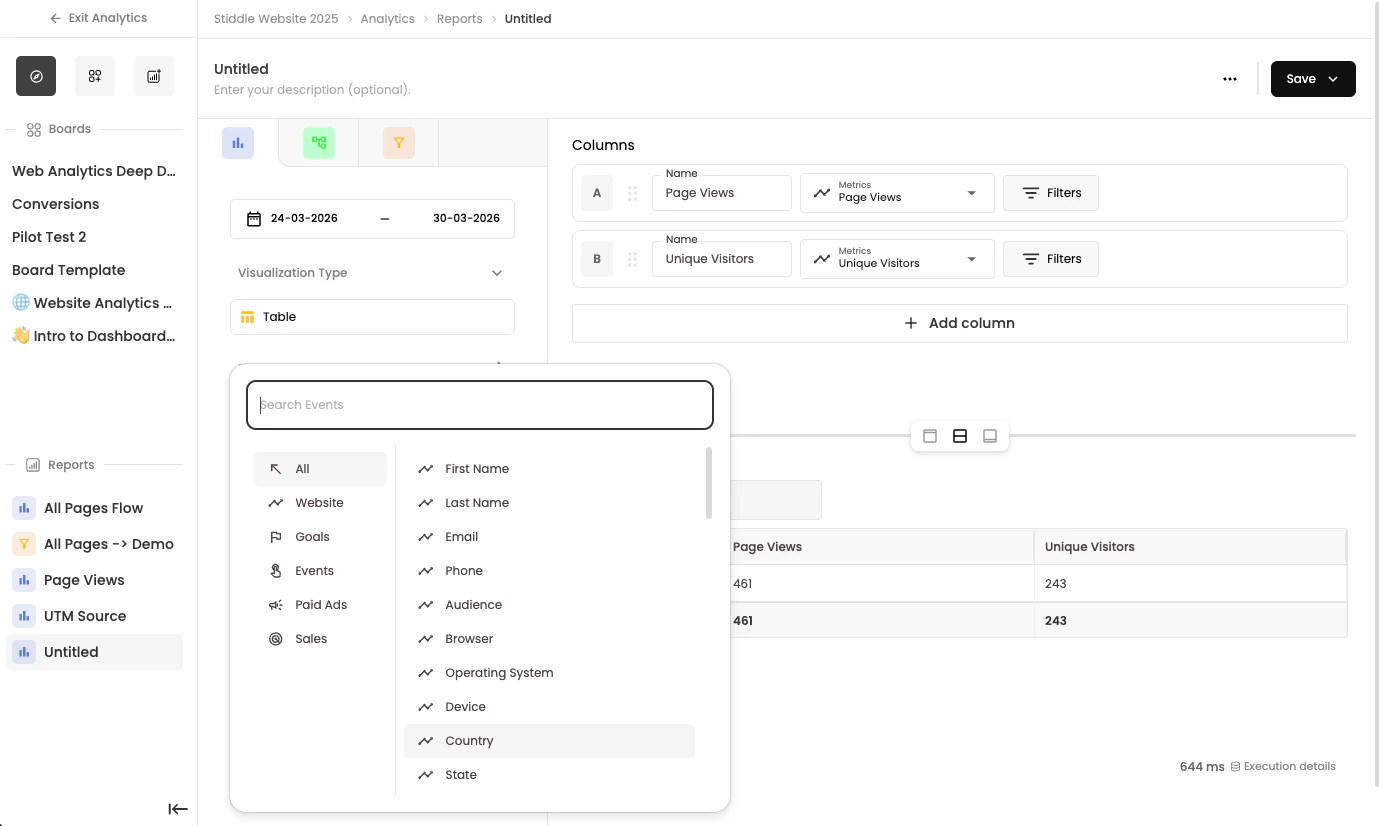The image size is (1379, 826).
Task: Click the Analytics breadcrumb link
Action: coord(388,19)
